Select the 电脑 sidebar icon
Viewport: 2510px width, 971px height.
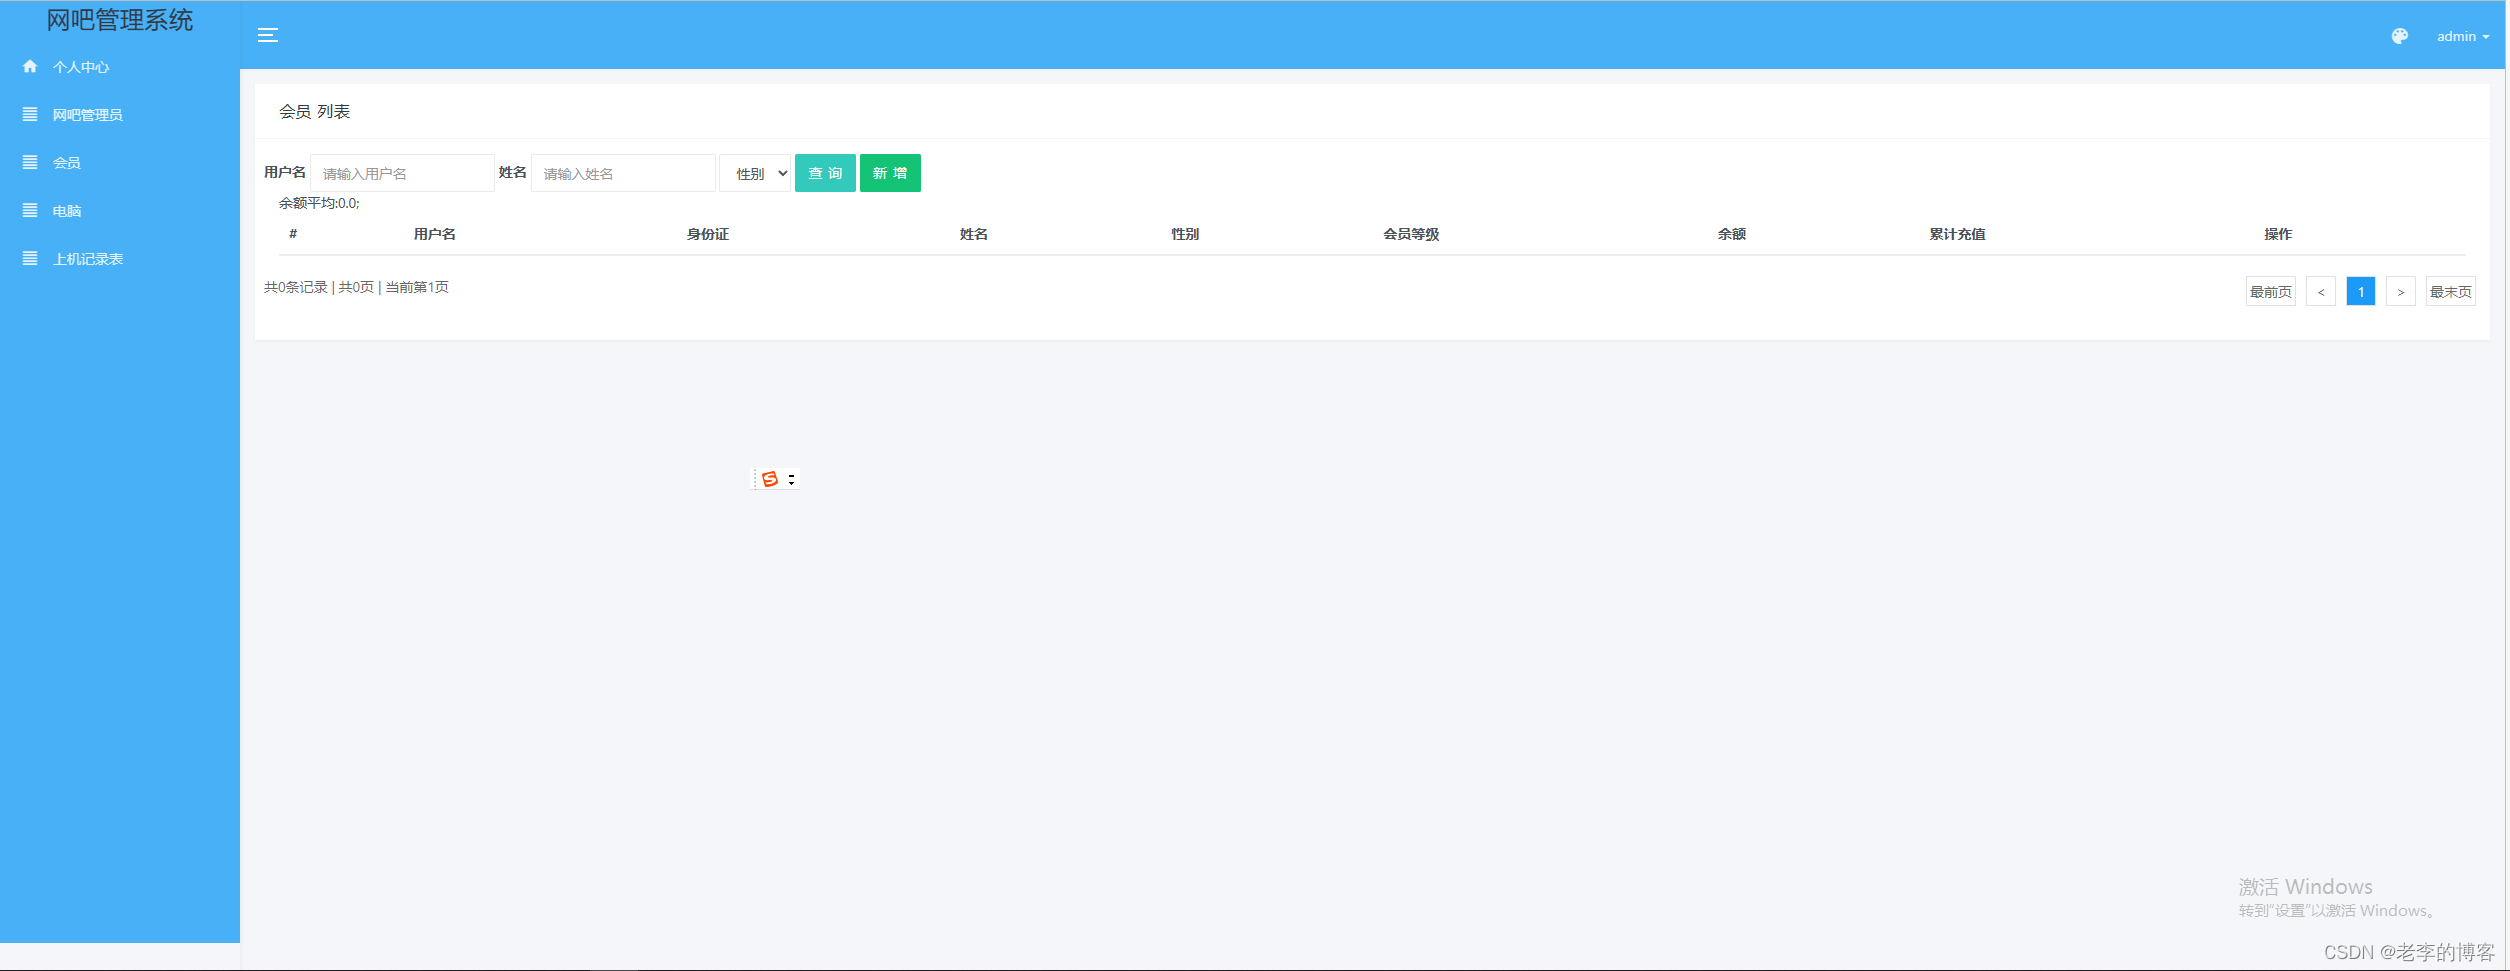(29, 210)
